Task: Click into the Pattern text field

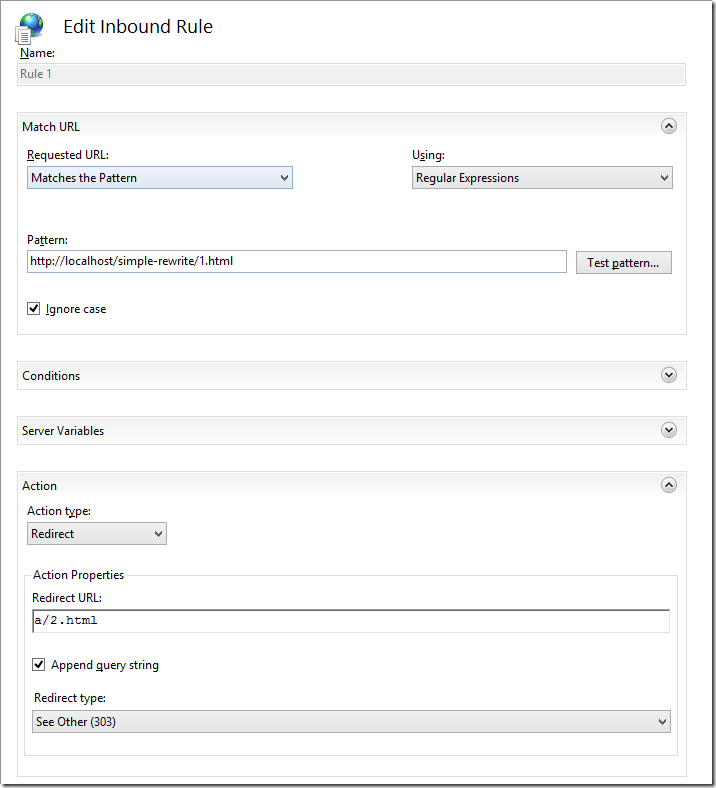Action: (297, 261)
